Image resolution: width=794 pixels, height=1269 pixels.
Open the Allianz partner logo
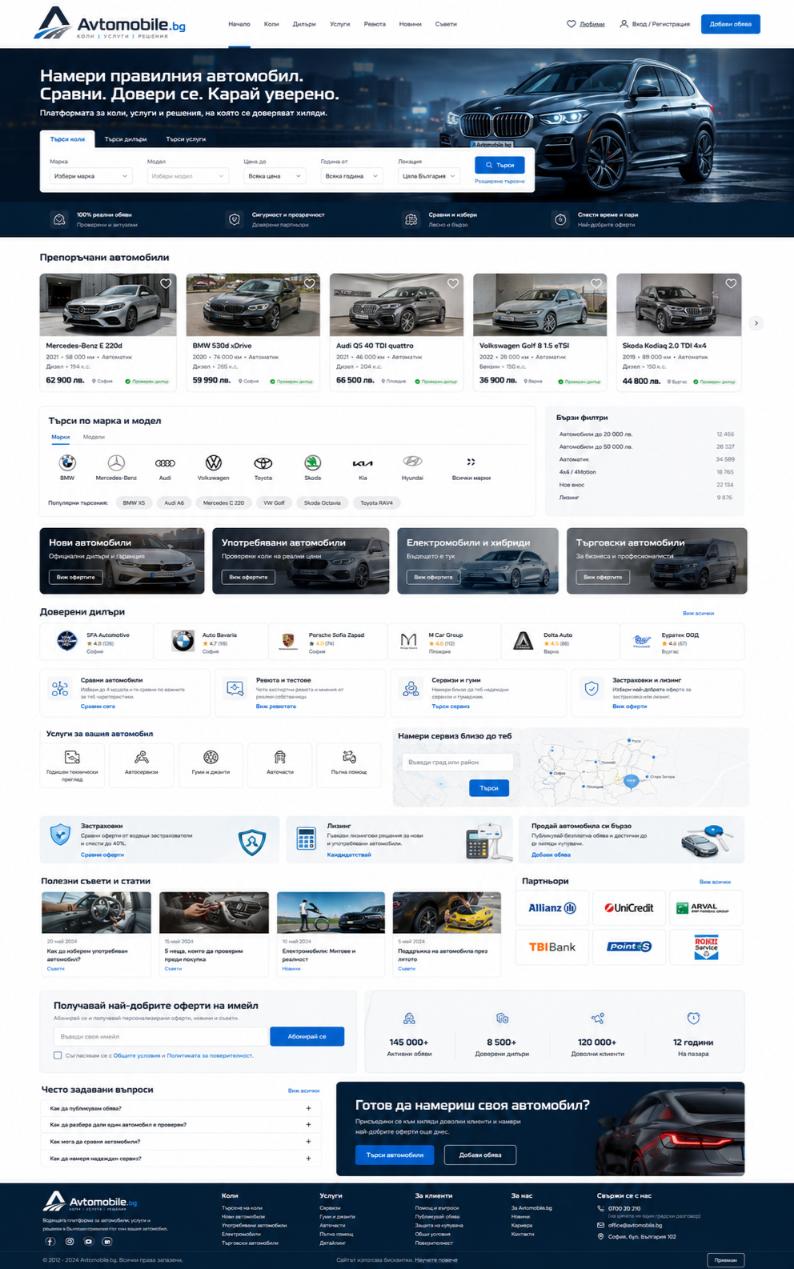point(552,908)
